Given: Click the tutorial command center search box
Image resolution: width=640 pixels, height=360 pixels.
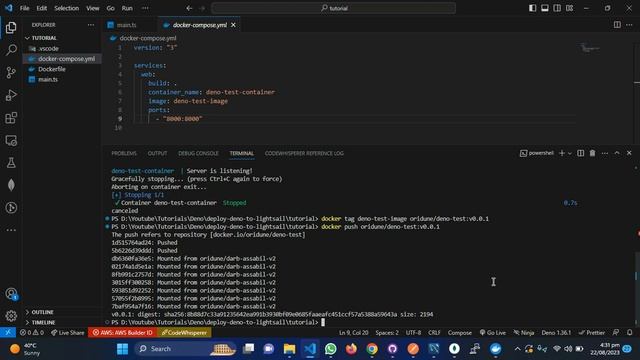Looking at the screenshot, I should tap(333, 8).
